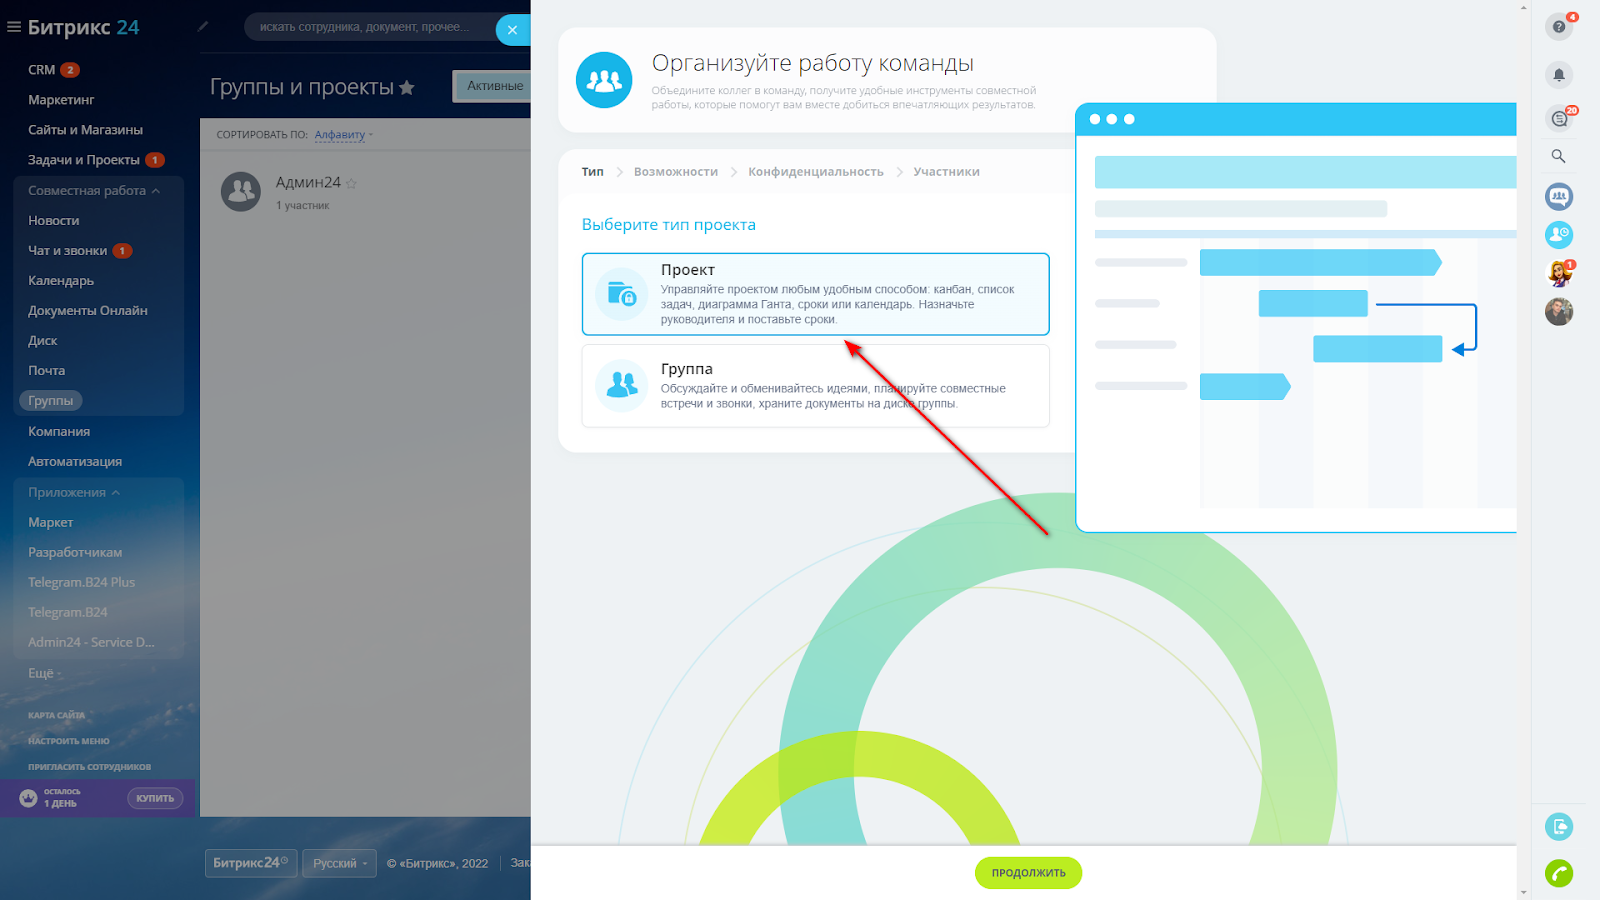Go to the Возможности step
This screenshot has width=1600, height=900.
coord(676,172)
